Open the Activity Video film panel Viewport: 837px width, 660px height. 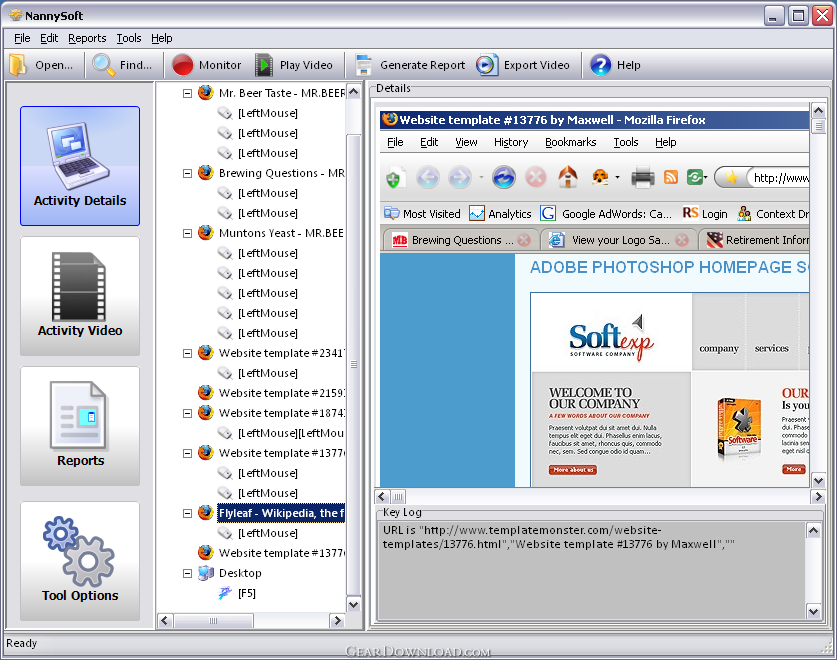coord(80,296)
